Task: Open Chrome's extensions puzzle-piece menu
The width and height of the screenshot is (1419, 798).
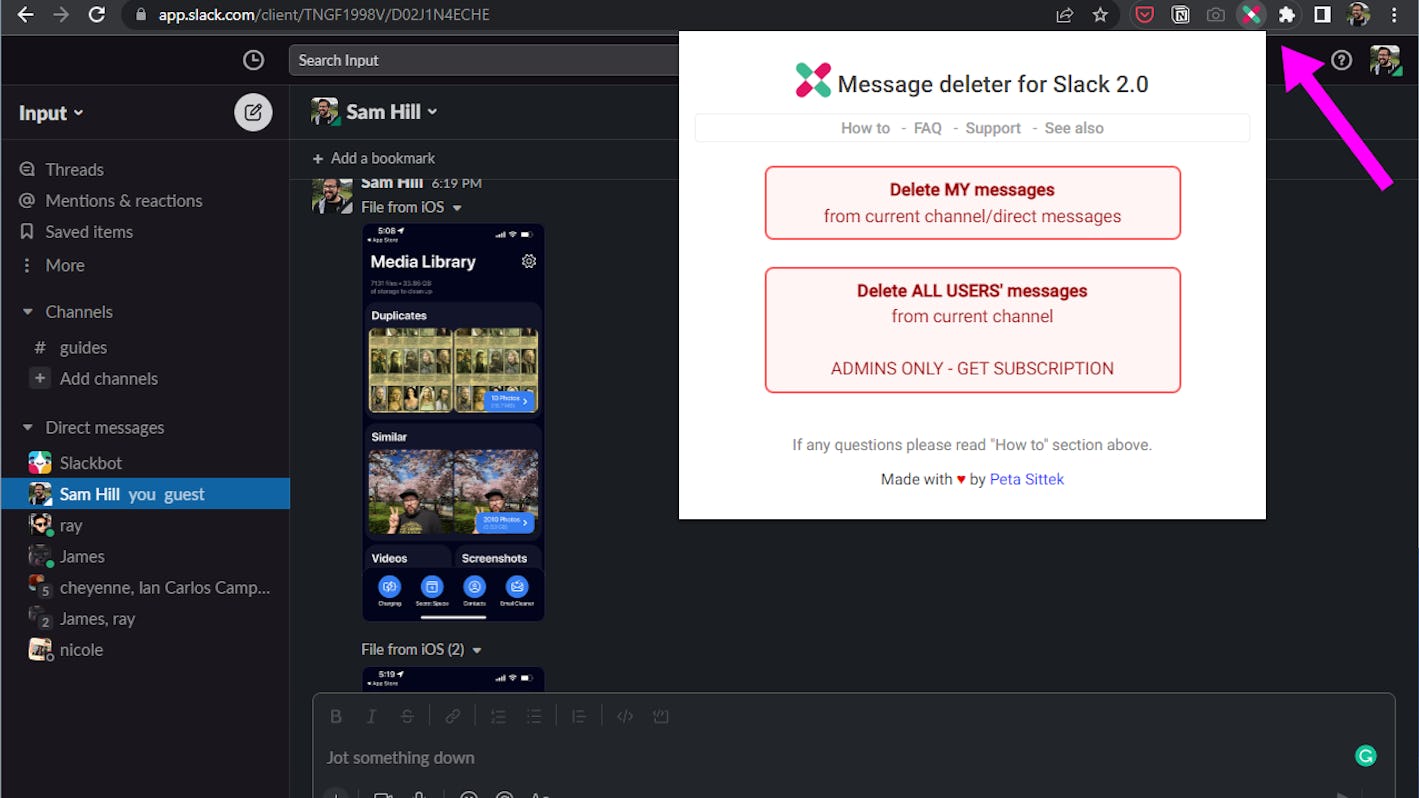Action: 1287,15
